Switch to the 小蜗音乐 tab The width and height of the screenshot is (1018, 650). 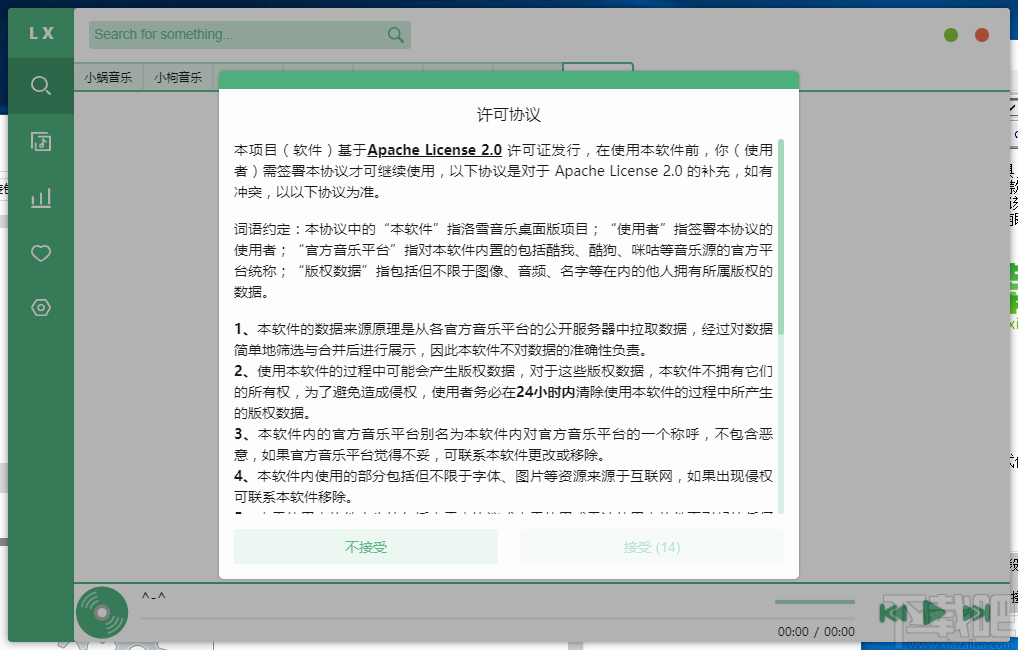108,76
